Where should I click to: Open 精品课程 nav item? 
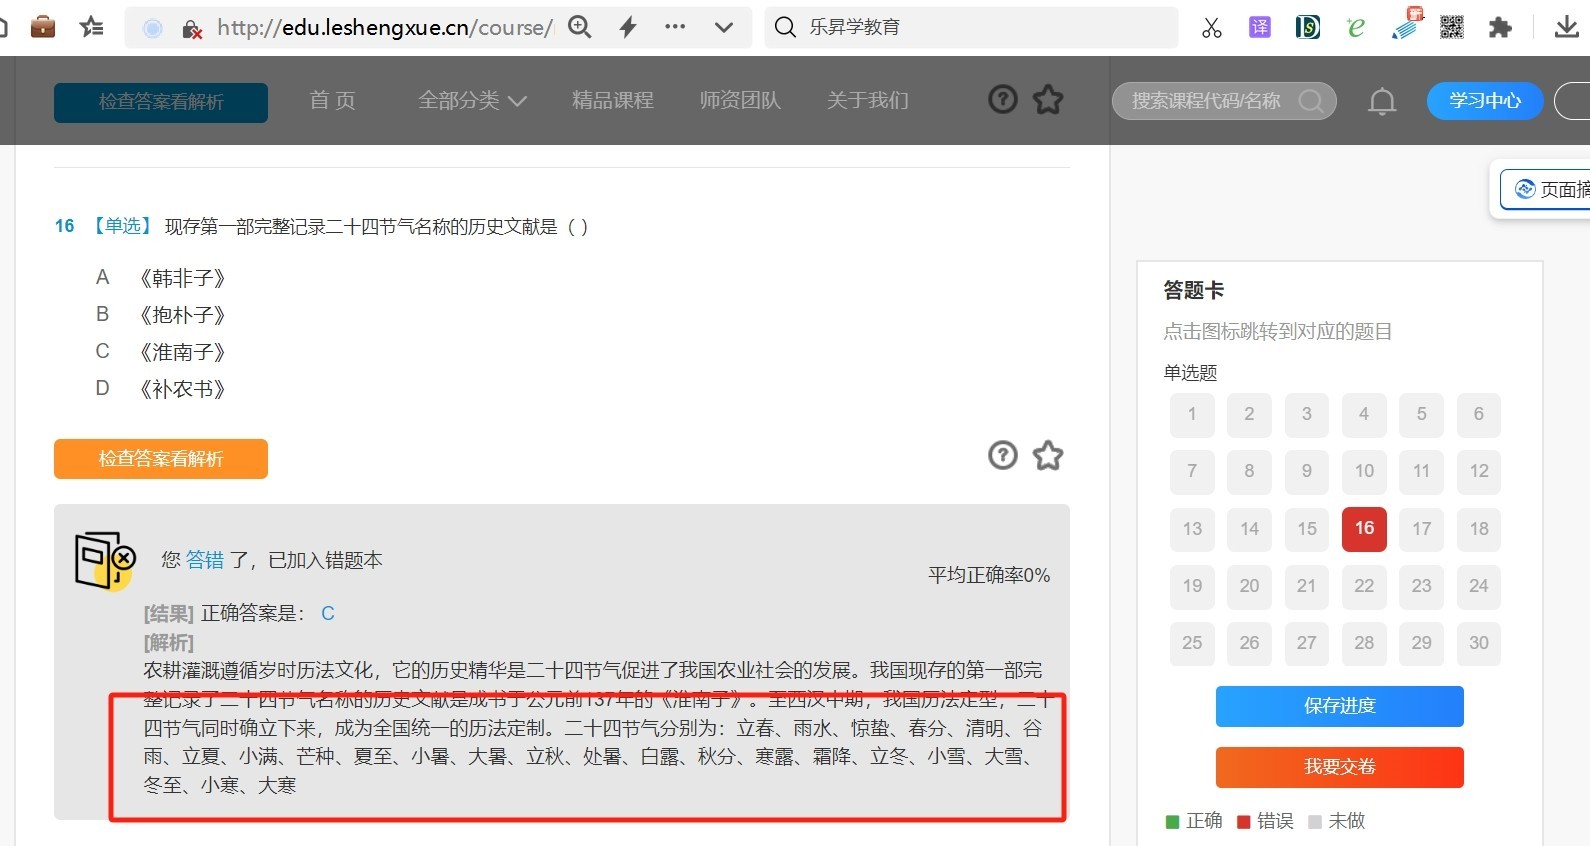pyautogui.click(x=613, y=100)
